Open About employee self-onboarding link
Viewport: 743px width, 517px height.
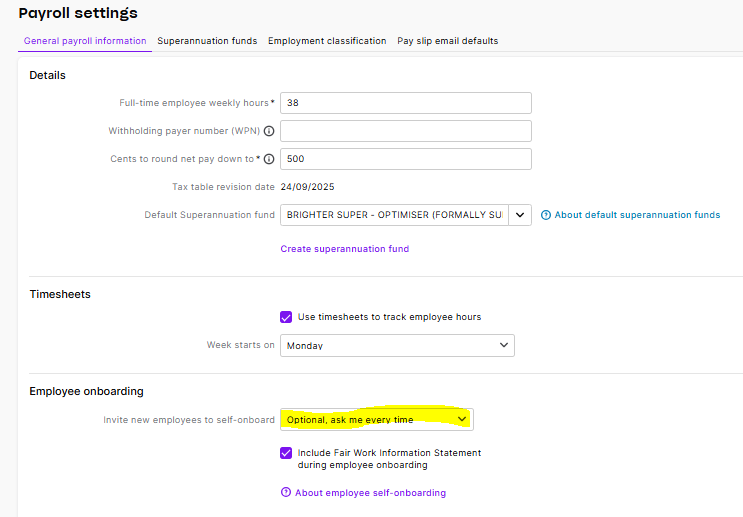point(371,493)
